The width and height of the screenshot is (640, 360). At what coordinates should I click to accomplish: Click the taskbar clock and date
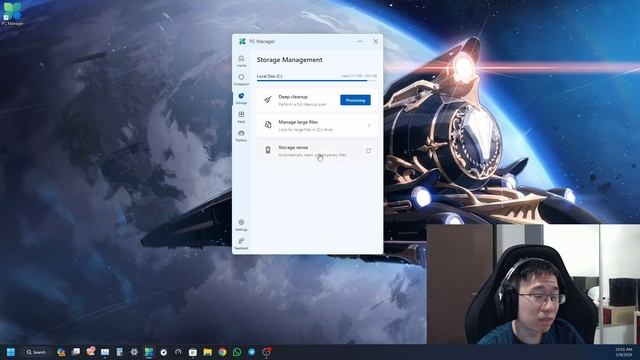tap(624, 352)
